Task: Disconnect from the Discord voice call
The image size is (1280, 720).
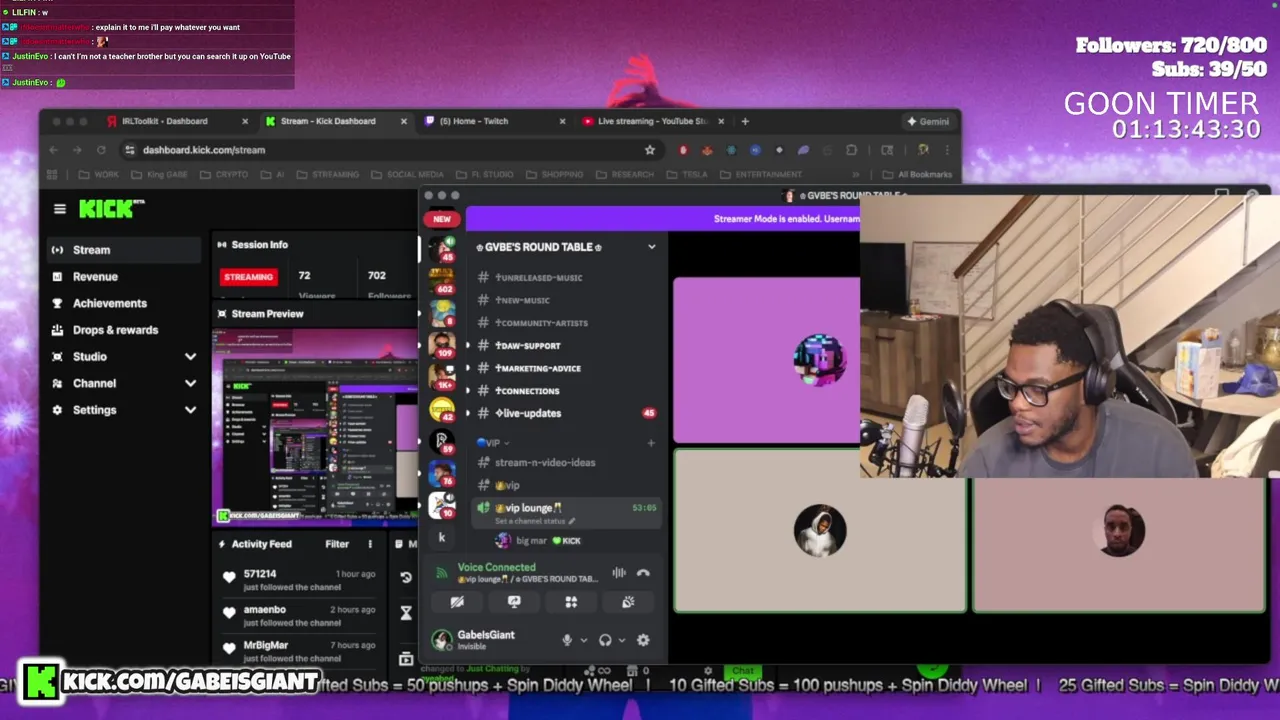Action: point(643,573)
